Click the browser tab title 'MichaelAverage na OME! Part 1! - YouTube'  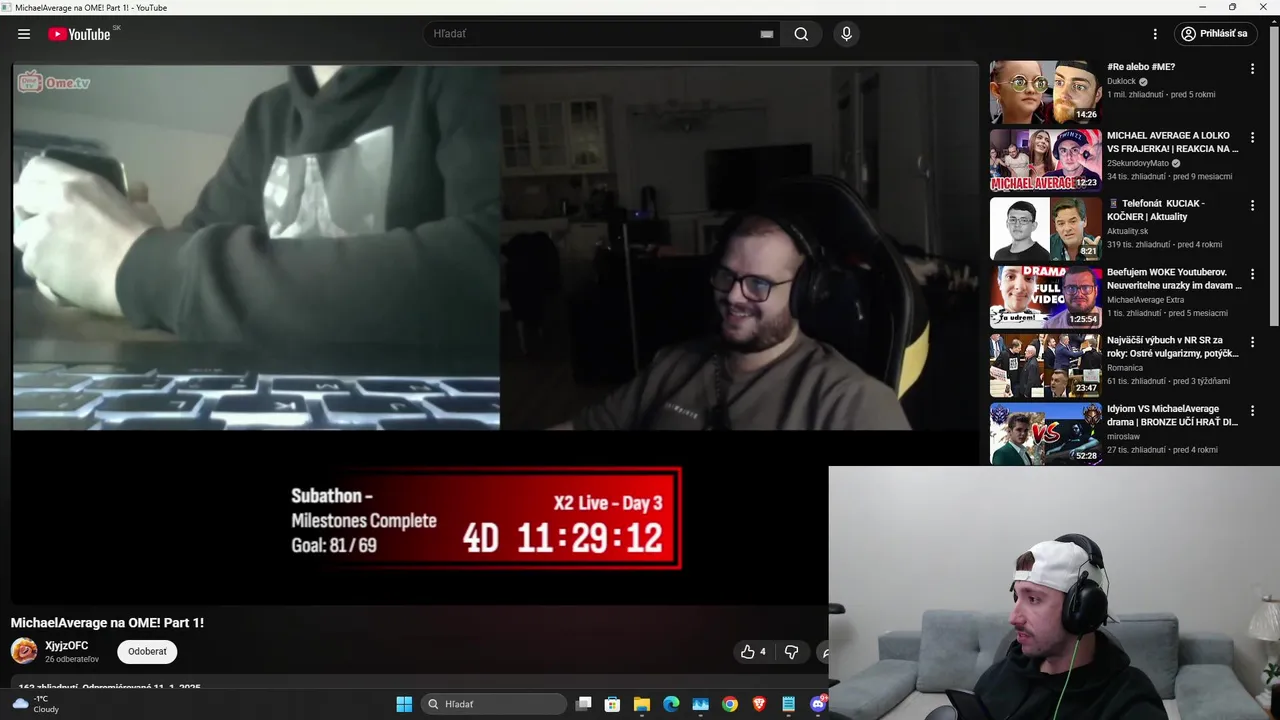91,7
